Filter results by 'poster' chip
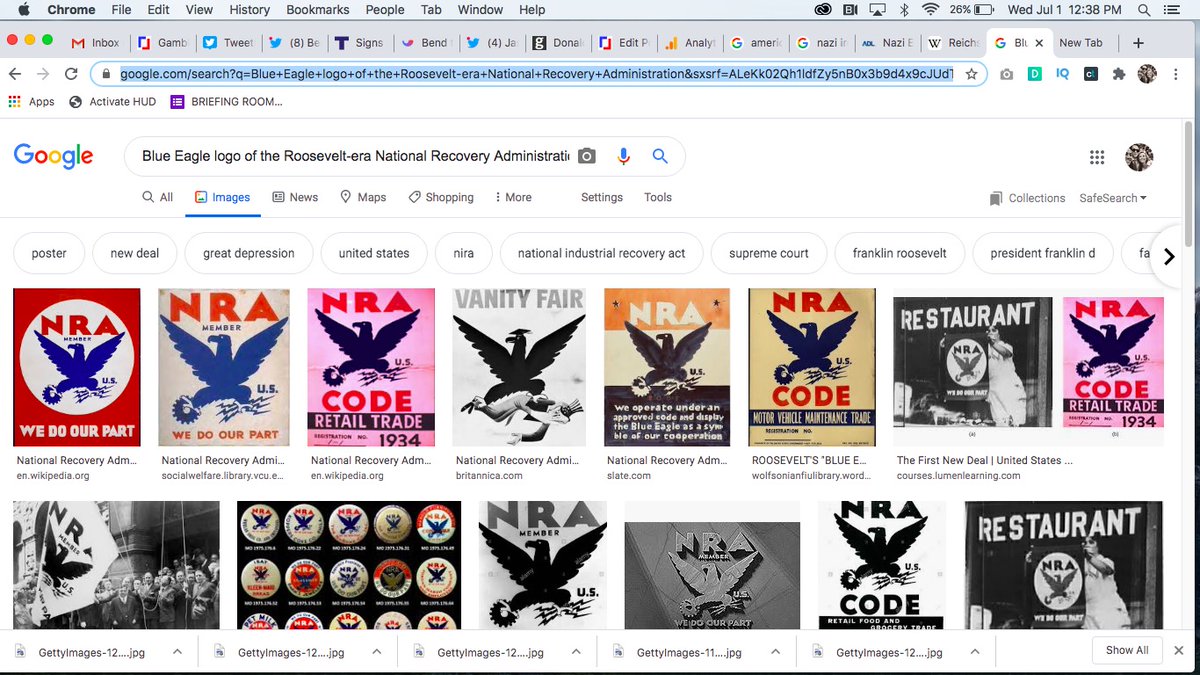Image resolution: width=1200 pixels, height=675 pixels. click(49, 253)
